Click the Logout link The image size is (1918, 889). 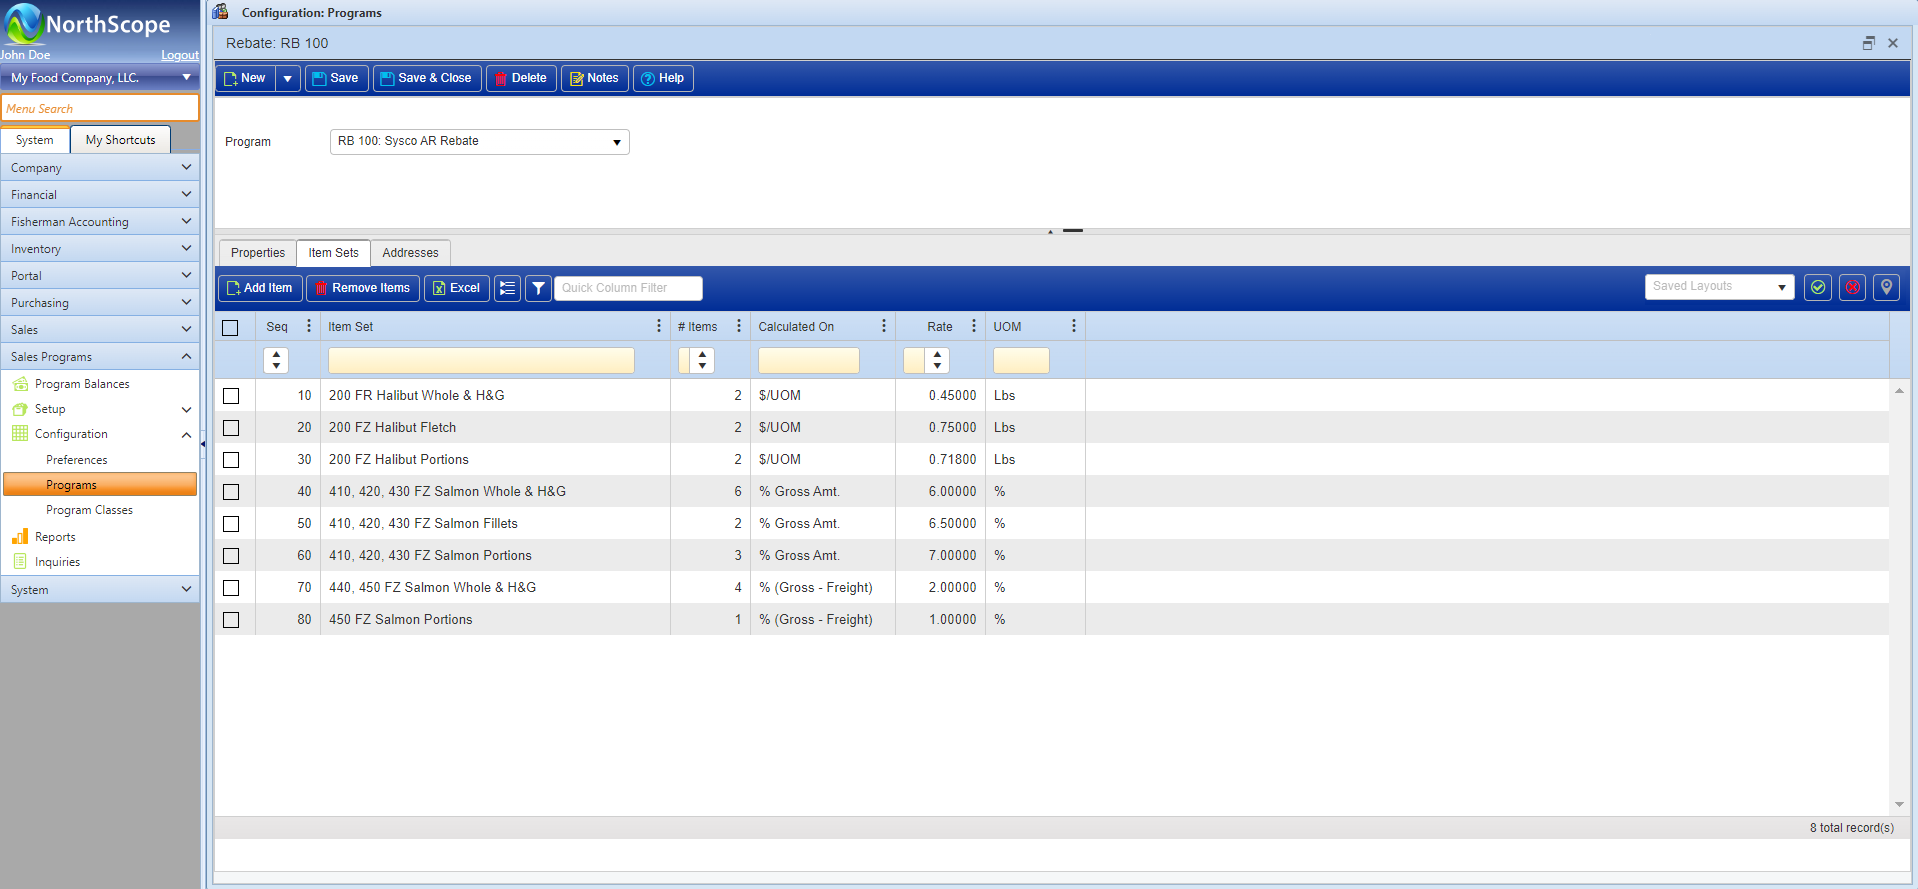(x=180, y=55)
